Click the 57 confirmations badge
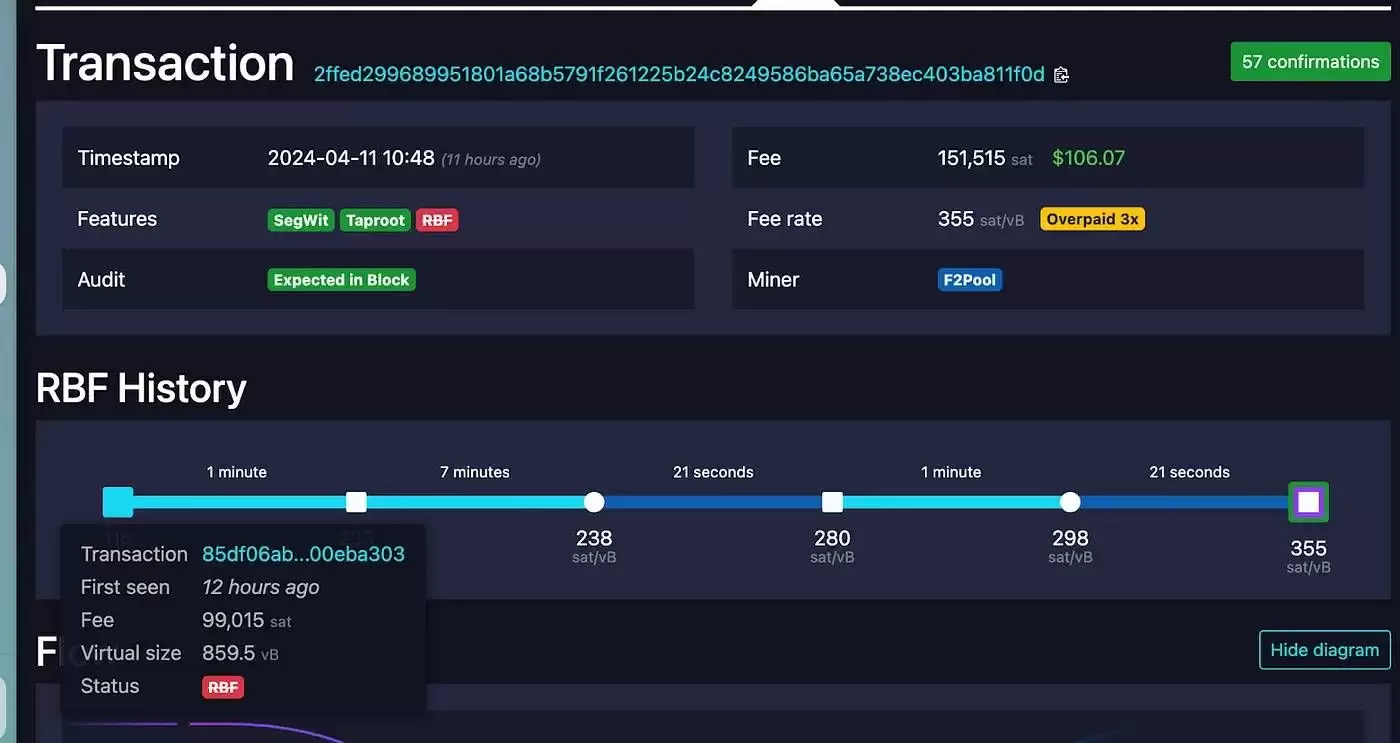The width and height of the screenshot is (1400, 743). (x=1310, y=61)
